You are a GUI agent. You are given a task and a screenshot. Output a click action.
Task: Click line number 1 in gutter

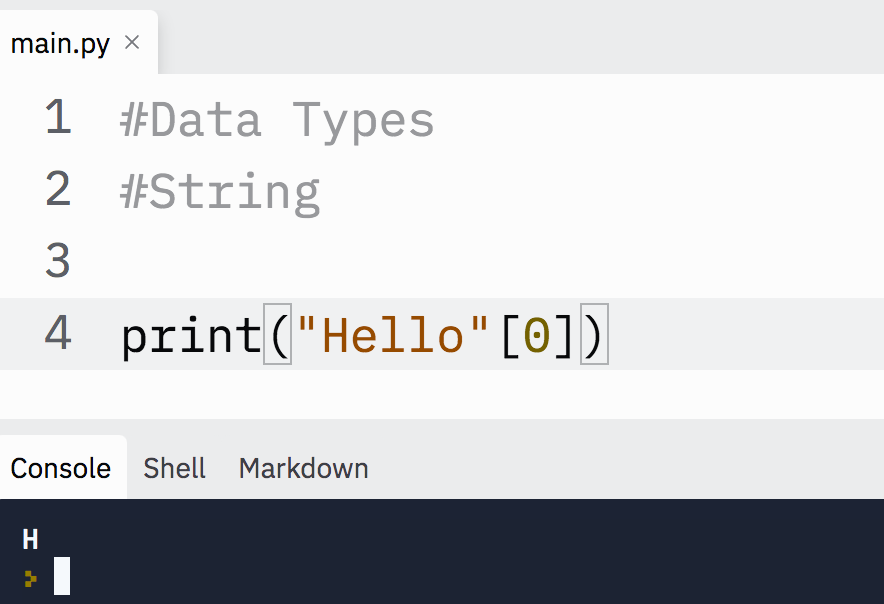click(58, 117)
